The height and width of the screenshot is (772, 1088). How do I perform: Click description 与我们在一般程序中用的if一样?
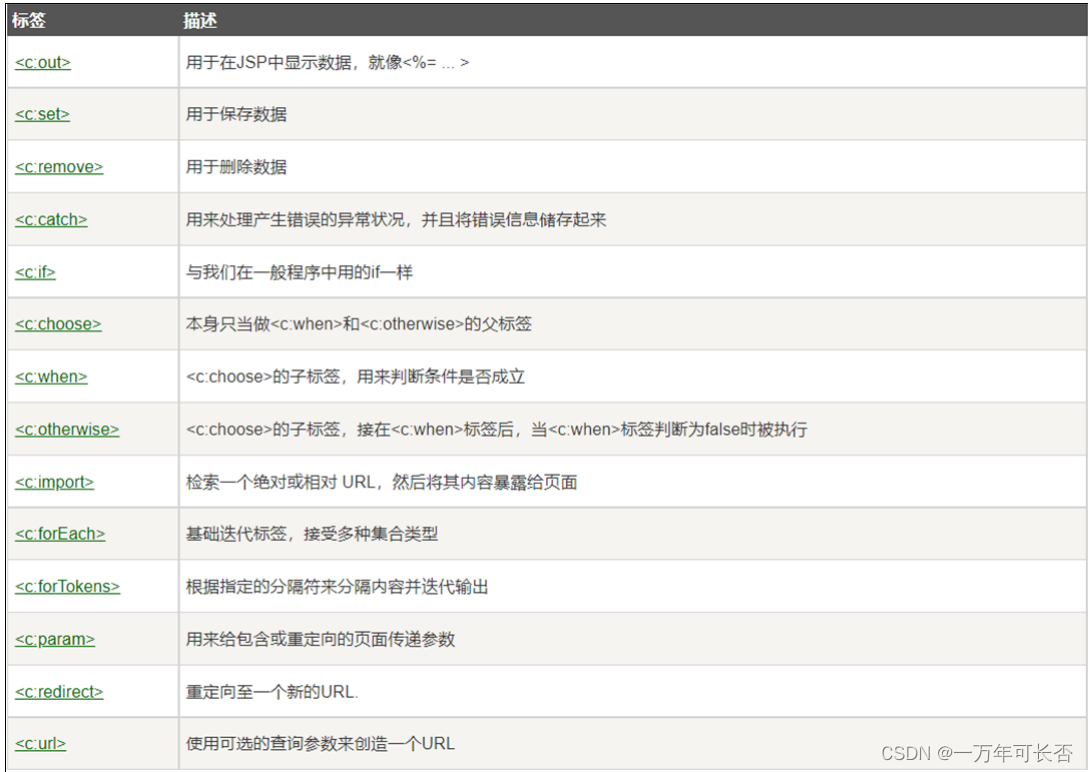299,272
